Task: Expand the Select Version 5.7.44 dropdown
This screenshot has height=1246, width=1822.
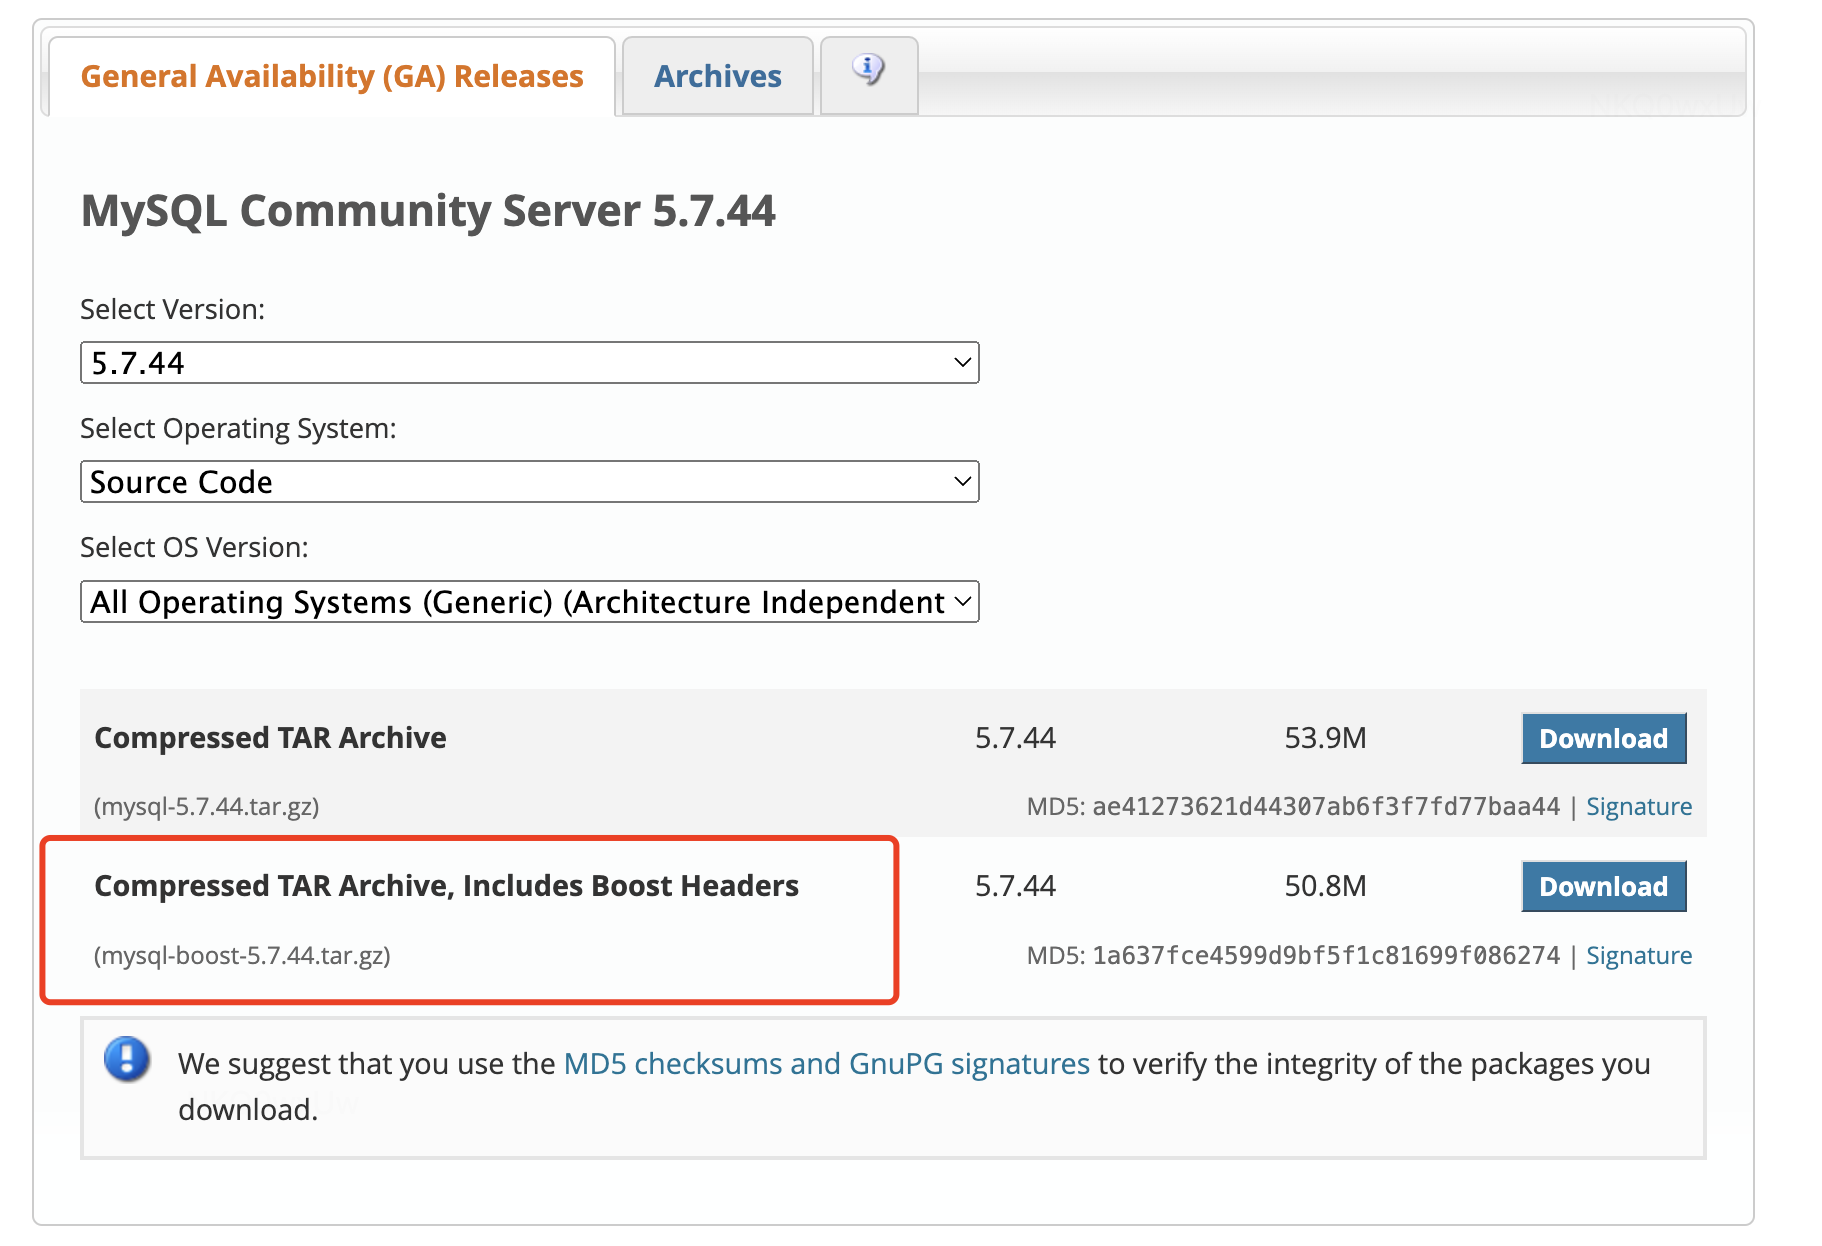Action: coord(529,363)
